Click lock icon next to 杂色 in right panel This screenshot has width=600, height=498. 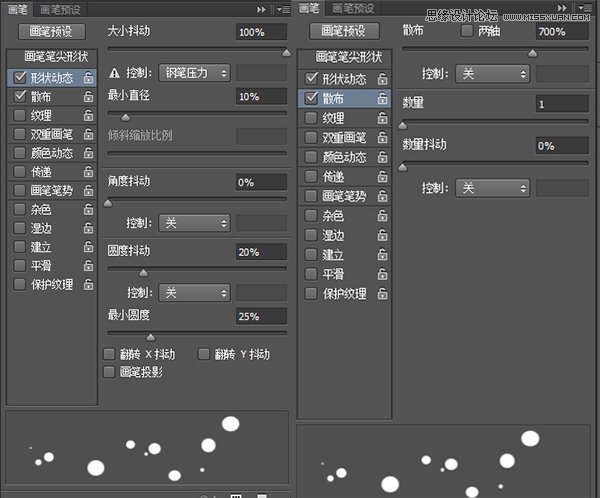[x=382, y=216]
